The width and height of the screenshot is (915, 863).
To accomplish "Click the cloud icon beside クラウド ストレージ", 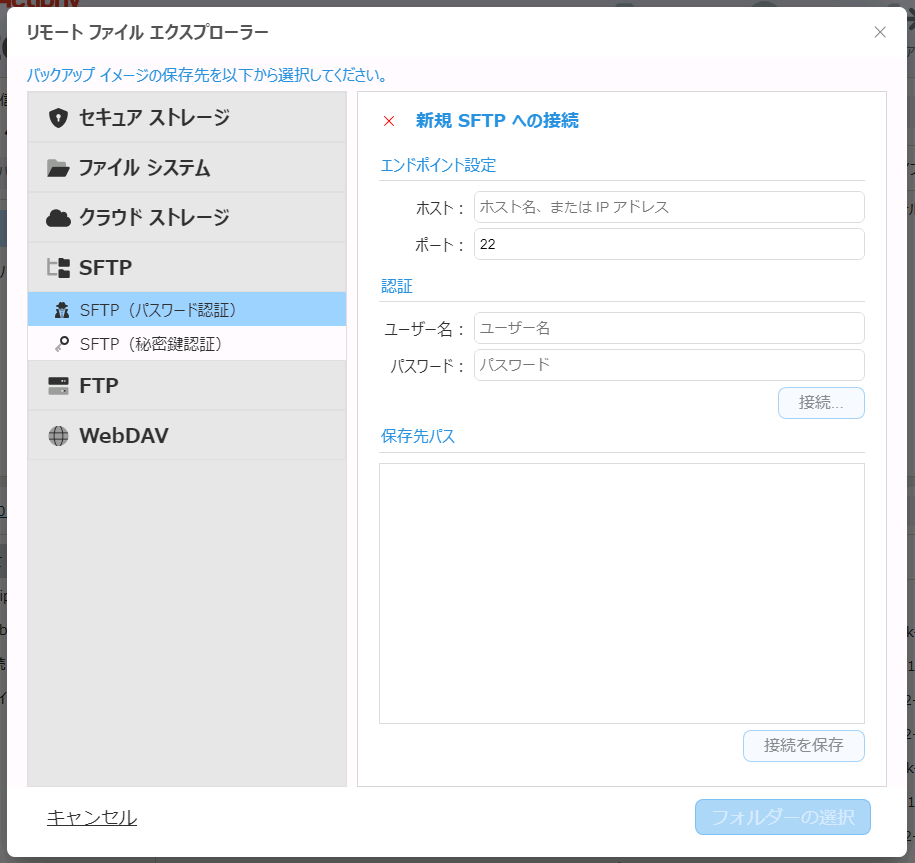I will pyautogui.click(x=58, y=218).
